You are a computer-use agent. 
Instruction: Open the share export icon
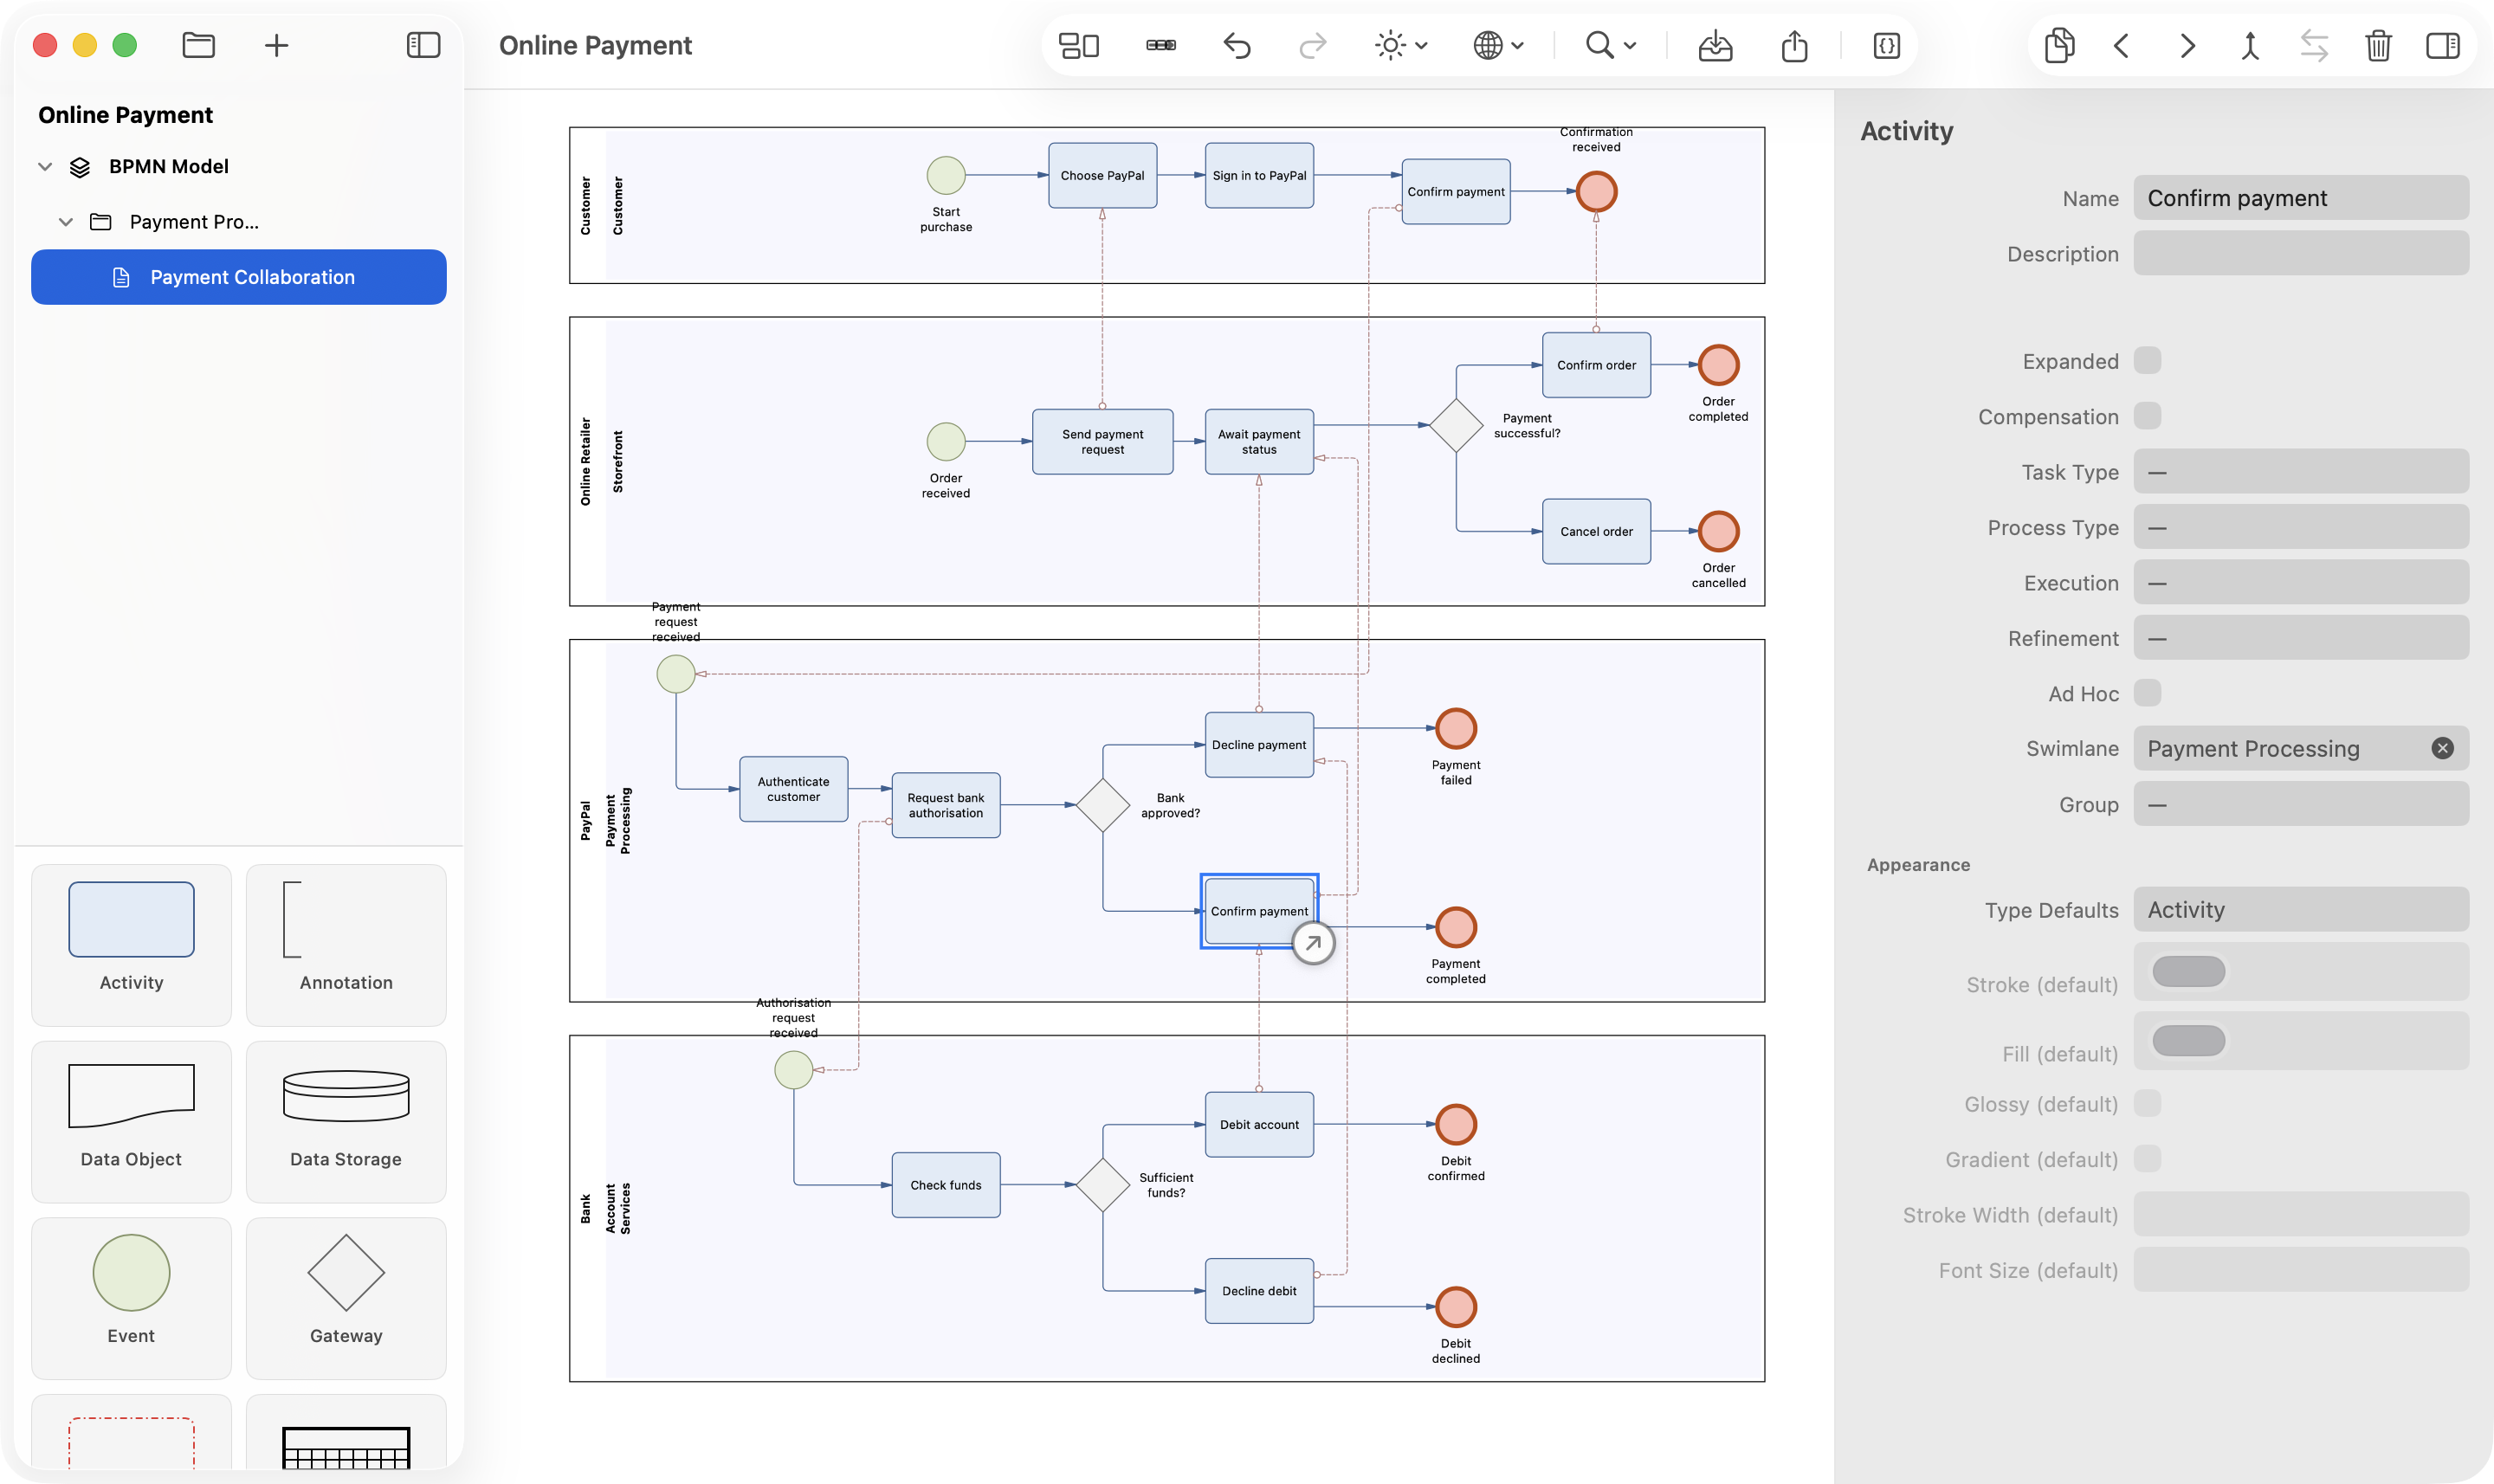(1794, 45)
